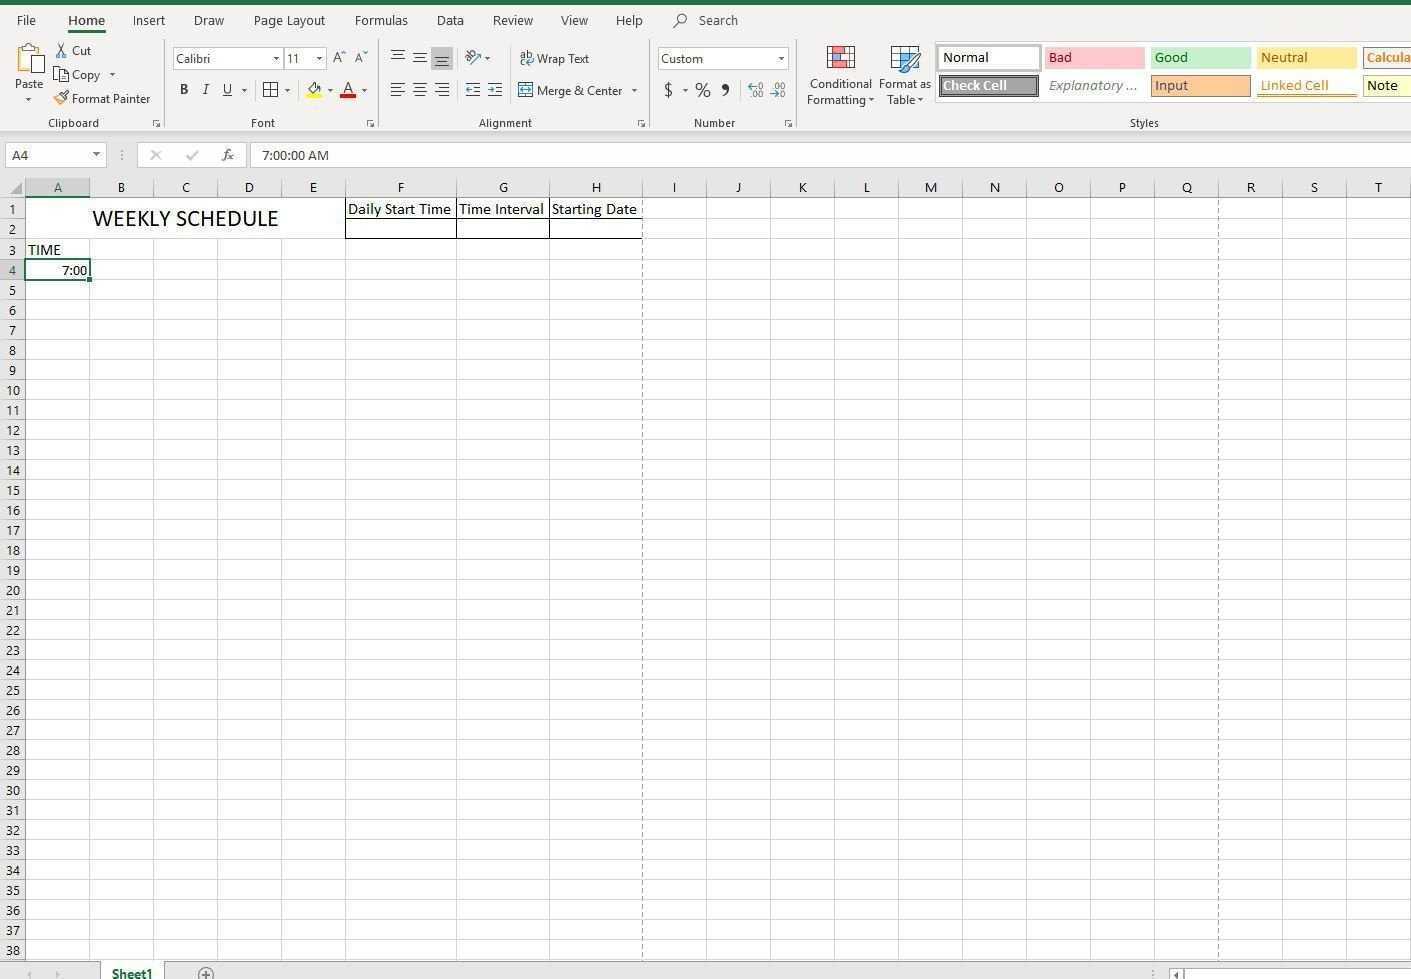Toggle Bold formatting
1411x979 pixels.
tap(184, 90)
